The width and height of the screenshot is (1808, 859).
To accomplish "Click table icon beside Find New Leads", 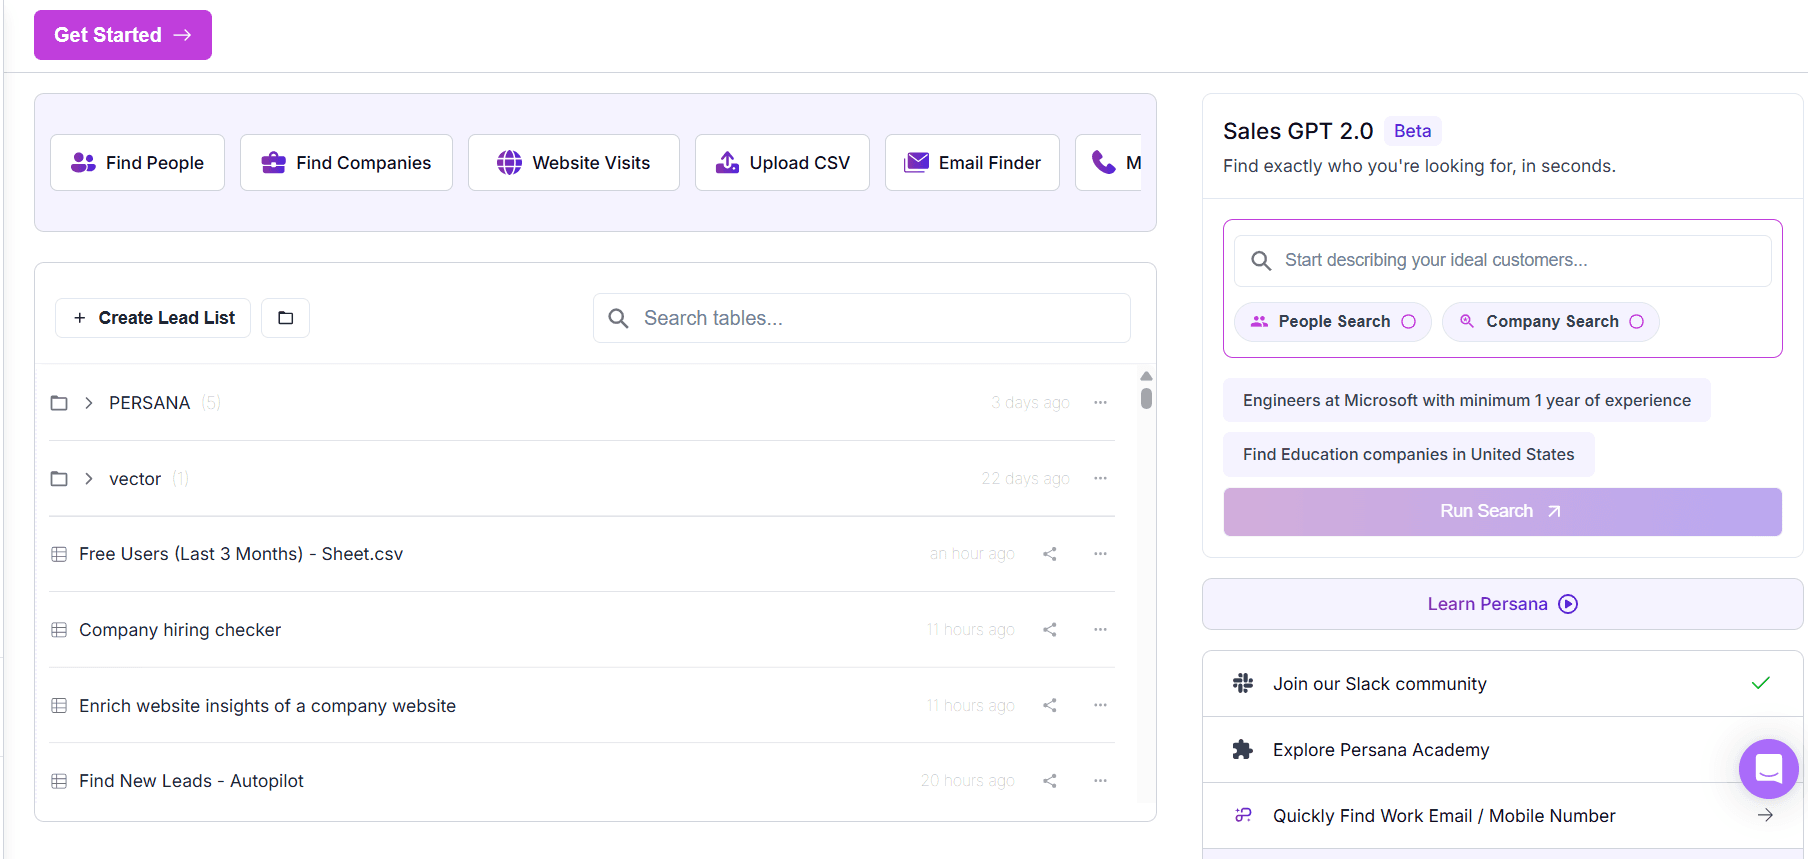I will pos(59,781).
